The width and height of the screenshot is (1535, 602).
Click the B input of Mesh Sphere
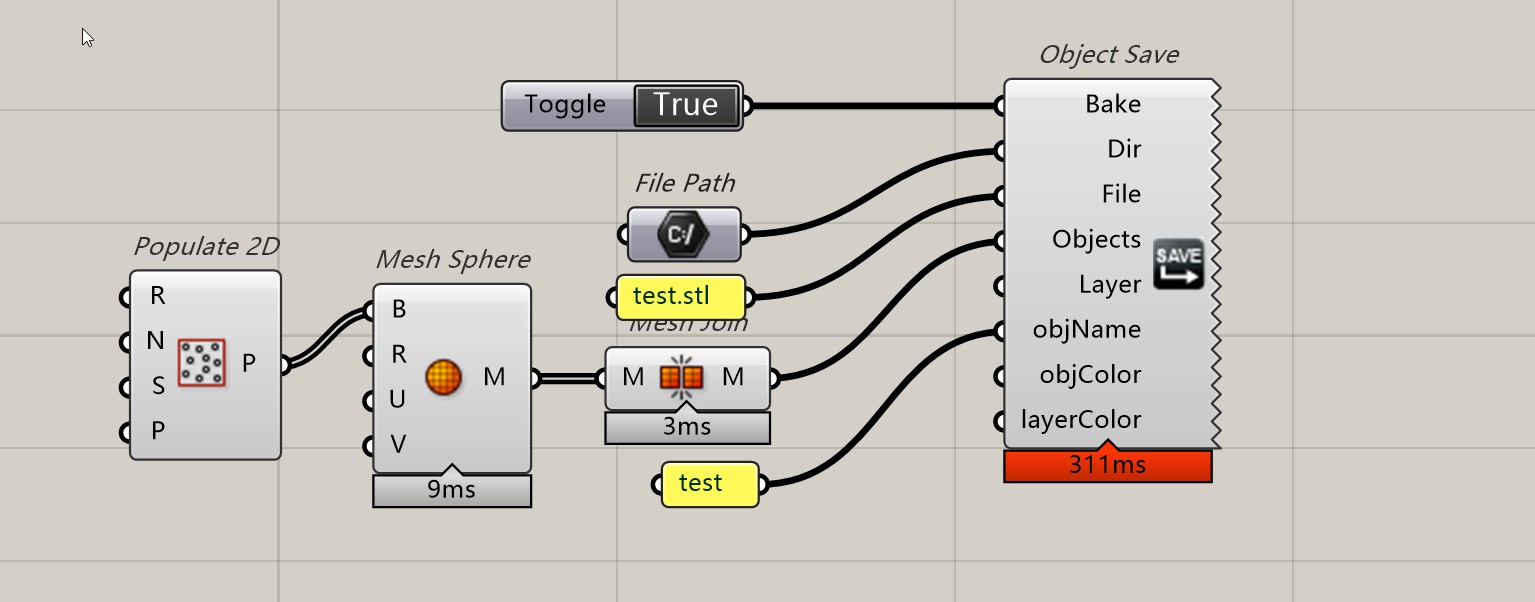point(399,310)
